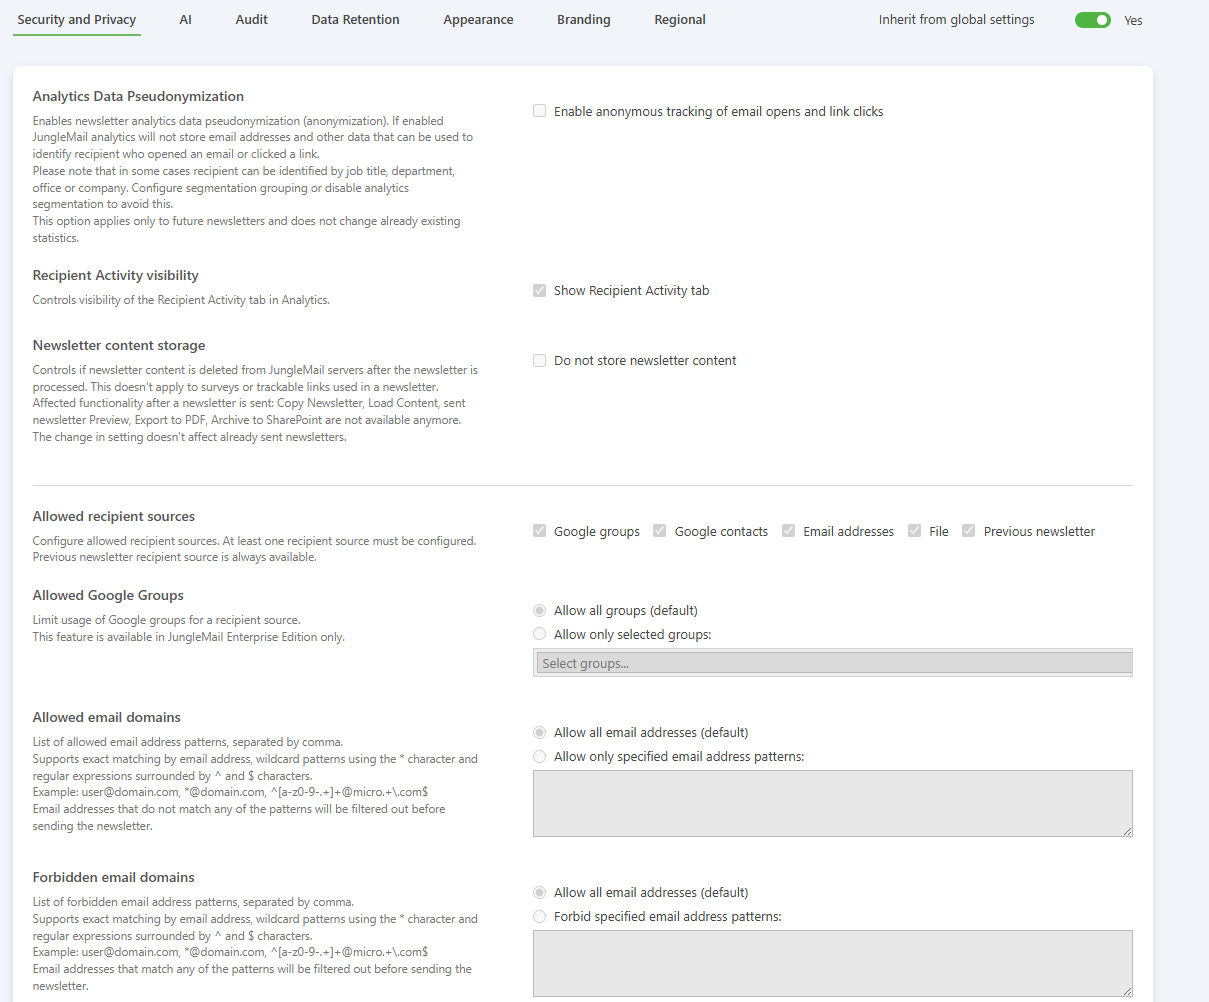
Task: Toggle Google groups recipient source checkbox
Action: [x=540, y=531]
